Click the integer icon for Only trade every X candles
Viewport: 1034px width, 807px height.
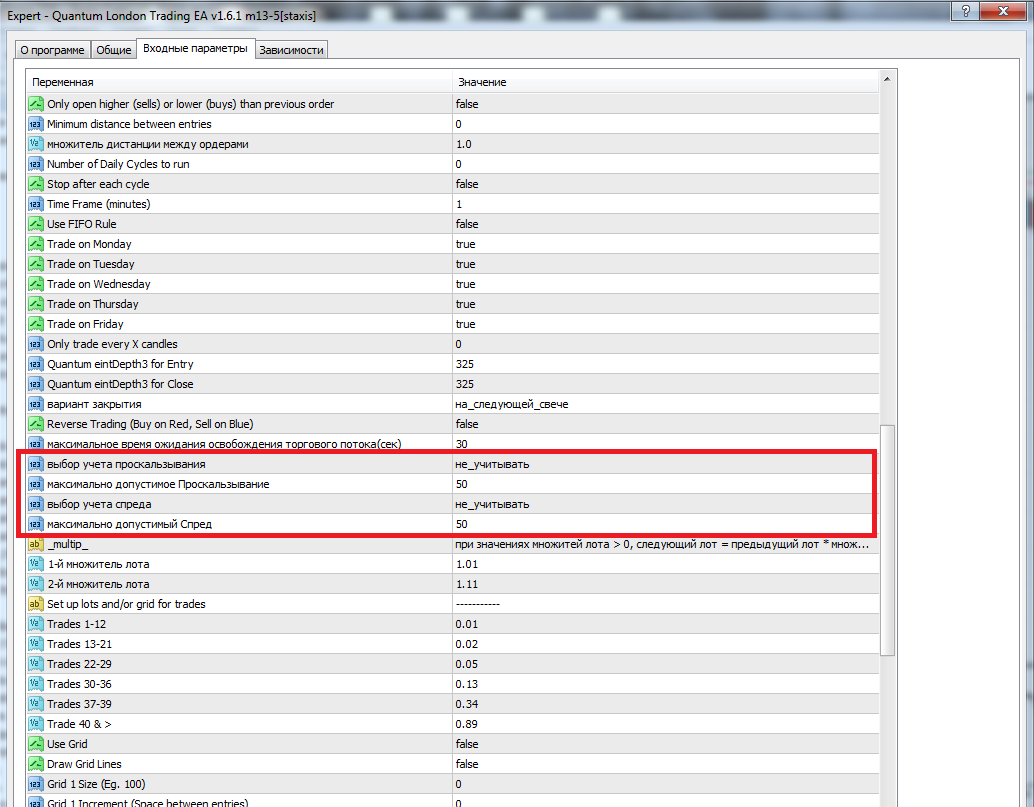36,344
